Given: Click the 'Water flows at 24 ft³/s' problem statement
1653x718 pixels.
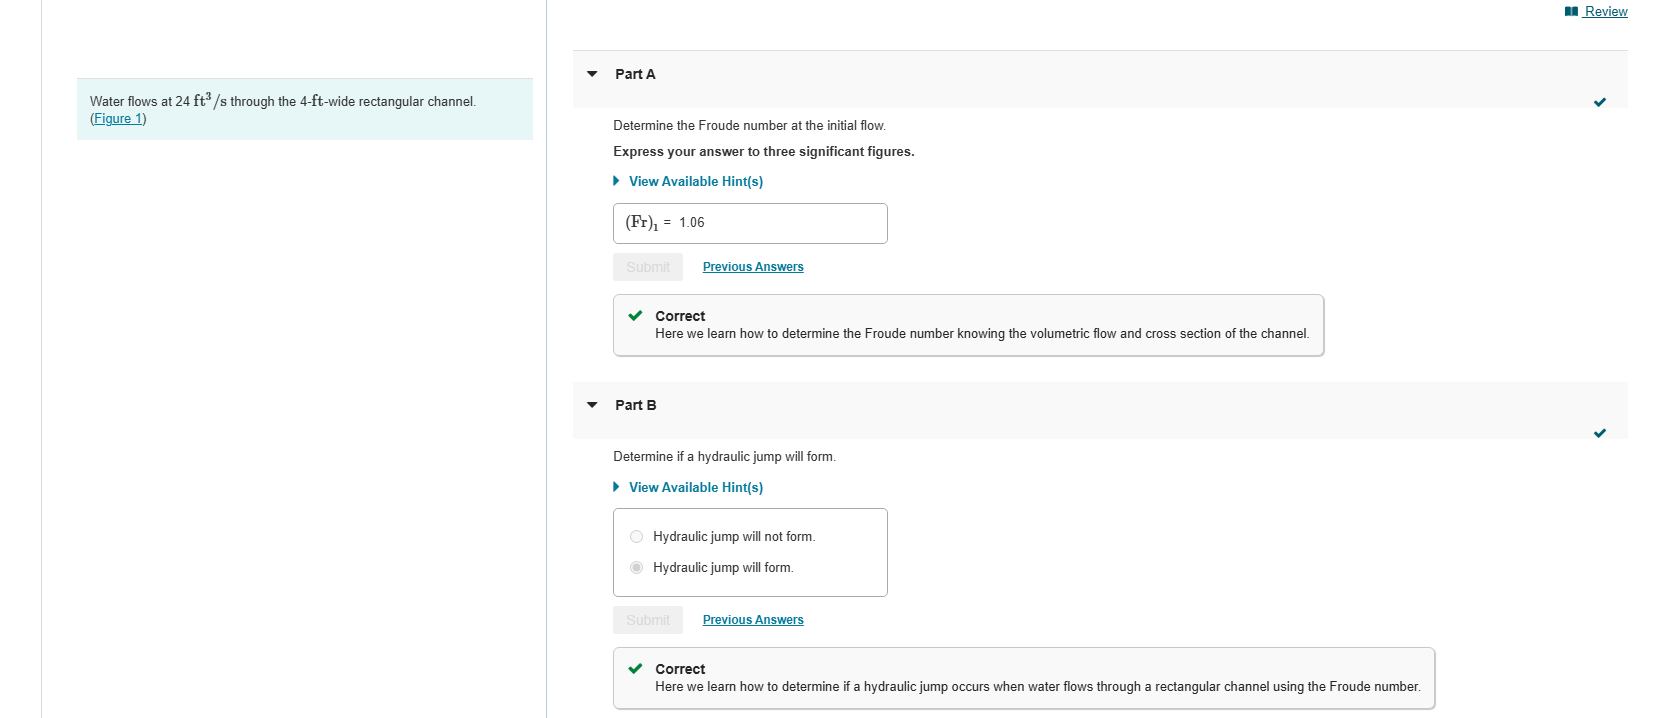Looking at the screenshot, I should (x=283, y=101).
